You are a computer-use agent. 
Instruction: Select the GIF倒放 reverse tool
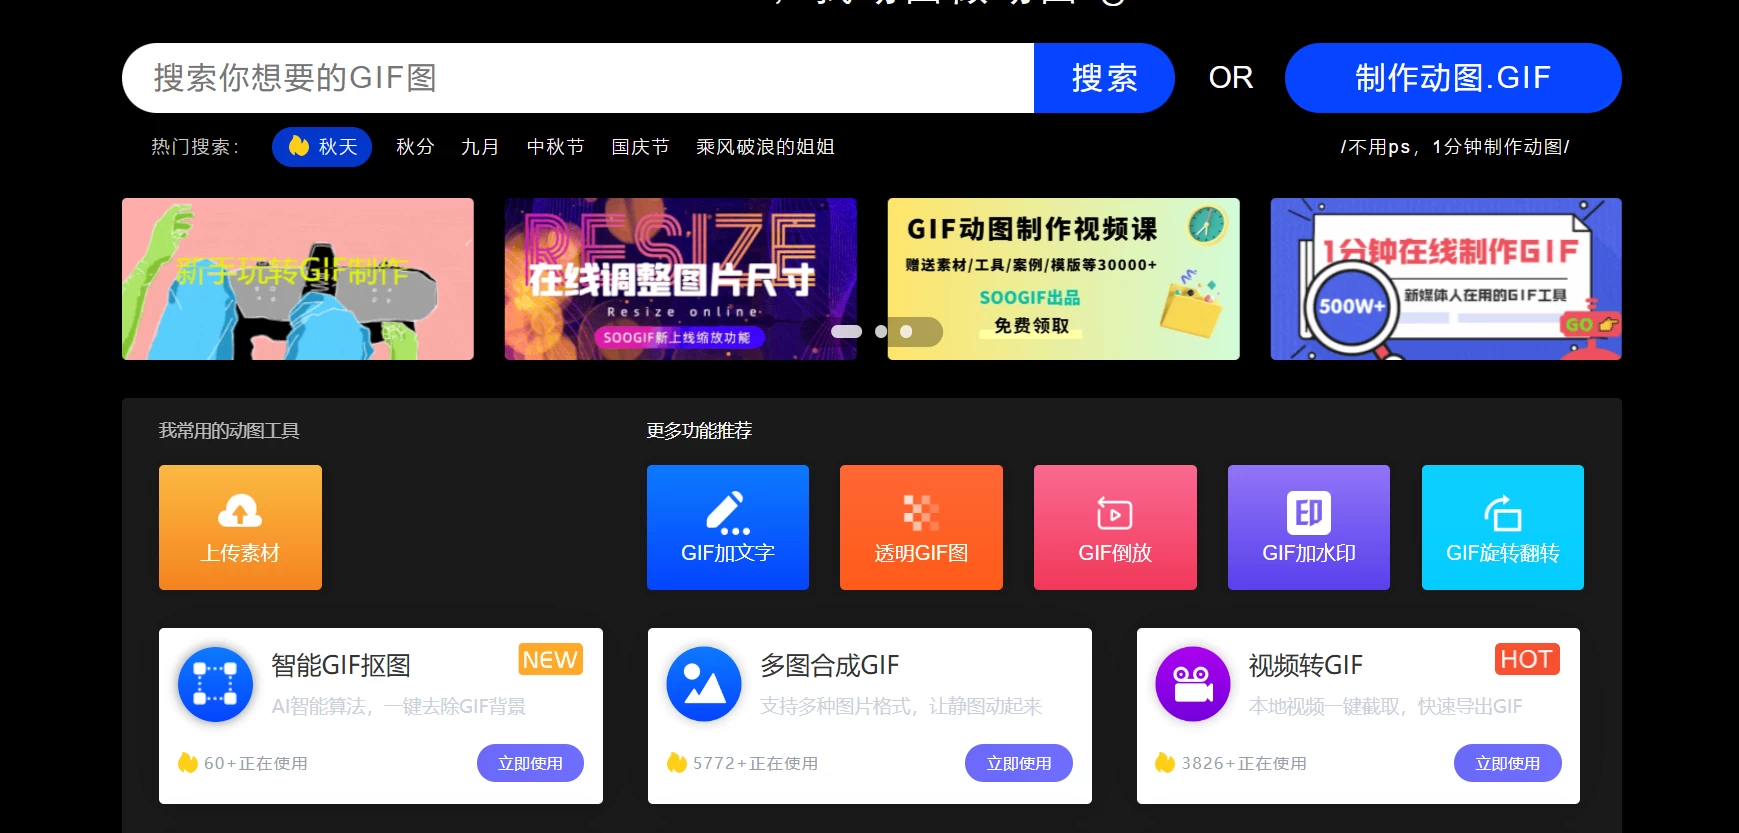pos(1114,527)
